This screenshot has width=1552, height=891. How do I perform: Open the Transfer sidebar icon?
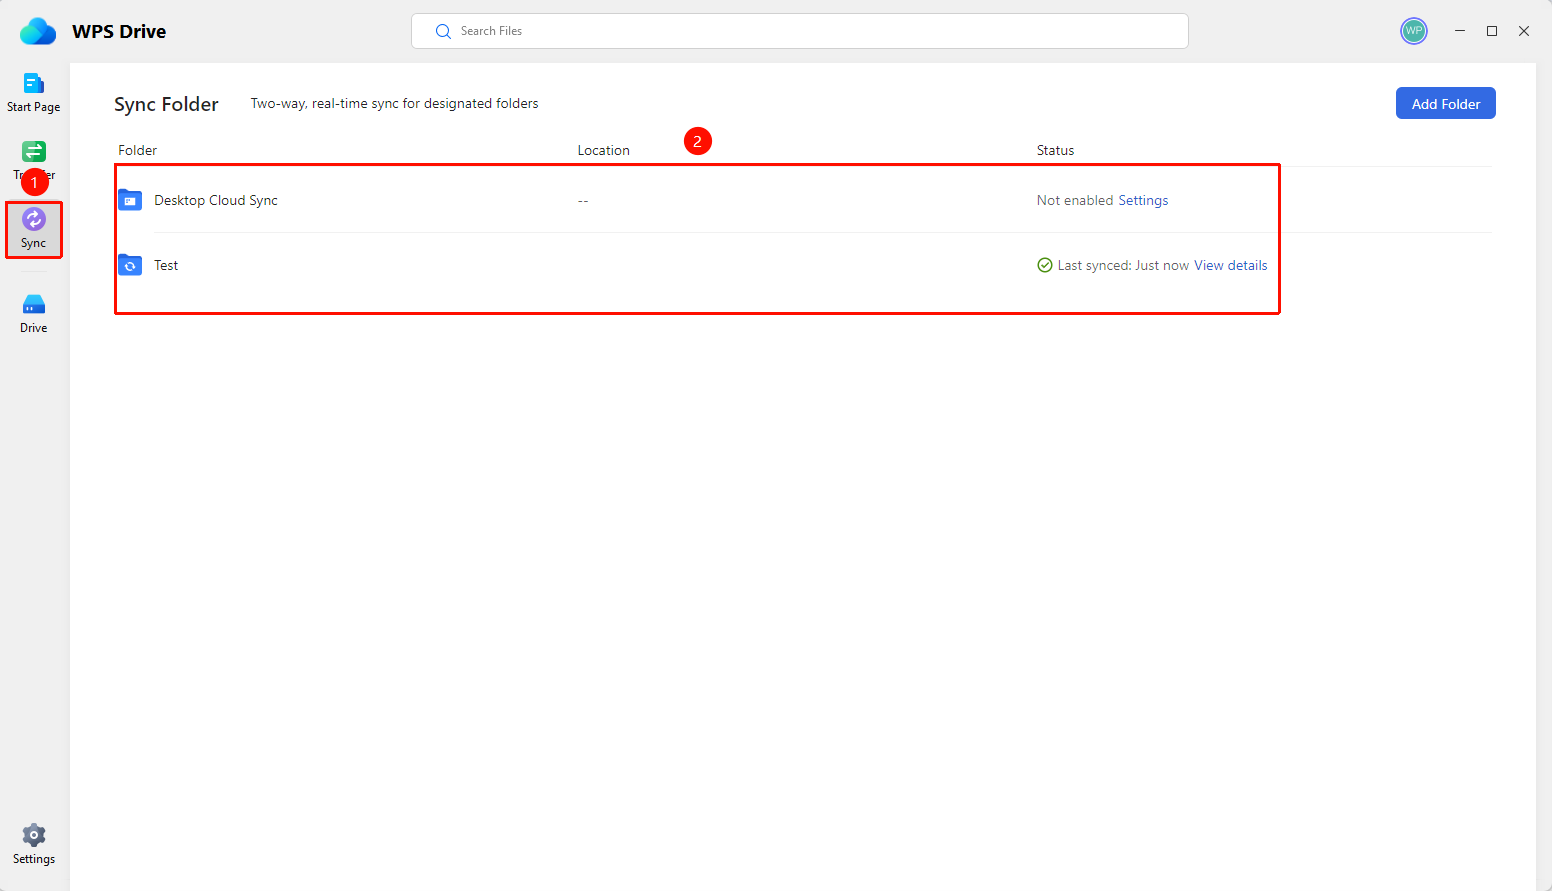pyautogui.click(x=34, y=152)
